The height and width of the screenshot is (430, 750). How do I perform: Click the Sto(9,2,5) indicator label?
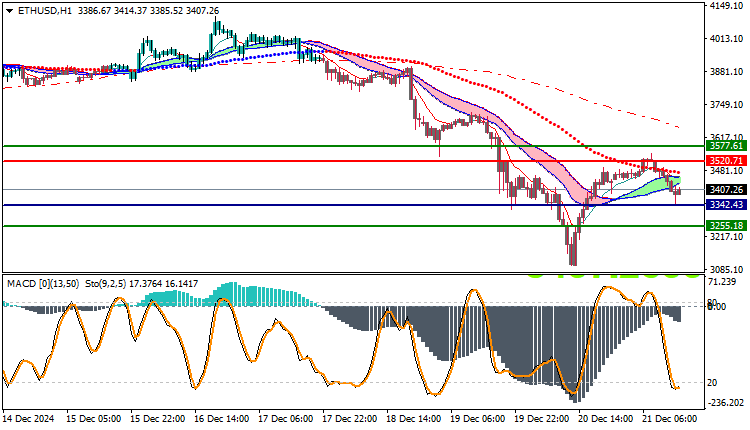pyautogui.click(x=106, y=284)
